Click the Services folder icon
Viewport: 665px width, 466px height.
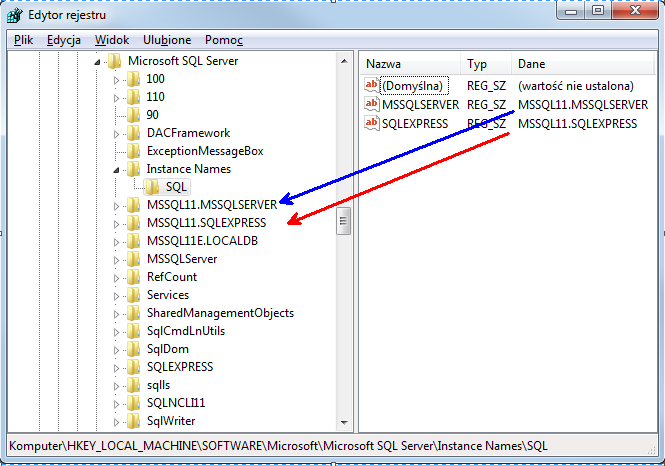[134, 295]
